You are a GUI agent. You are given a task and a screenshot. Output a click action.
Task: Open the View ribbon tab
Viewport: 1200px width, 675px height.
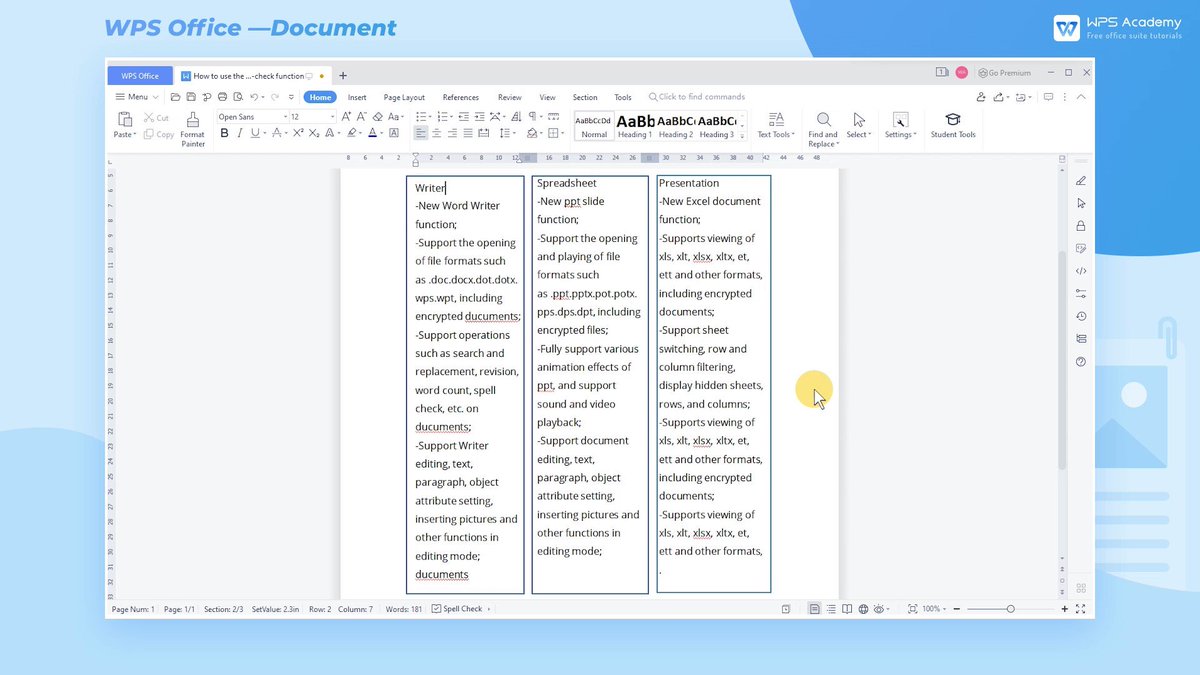coord(547,97)
